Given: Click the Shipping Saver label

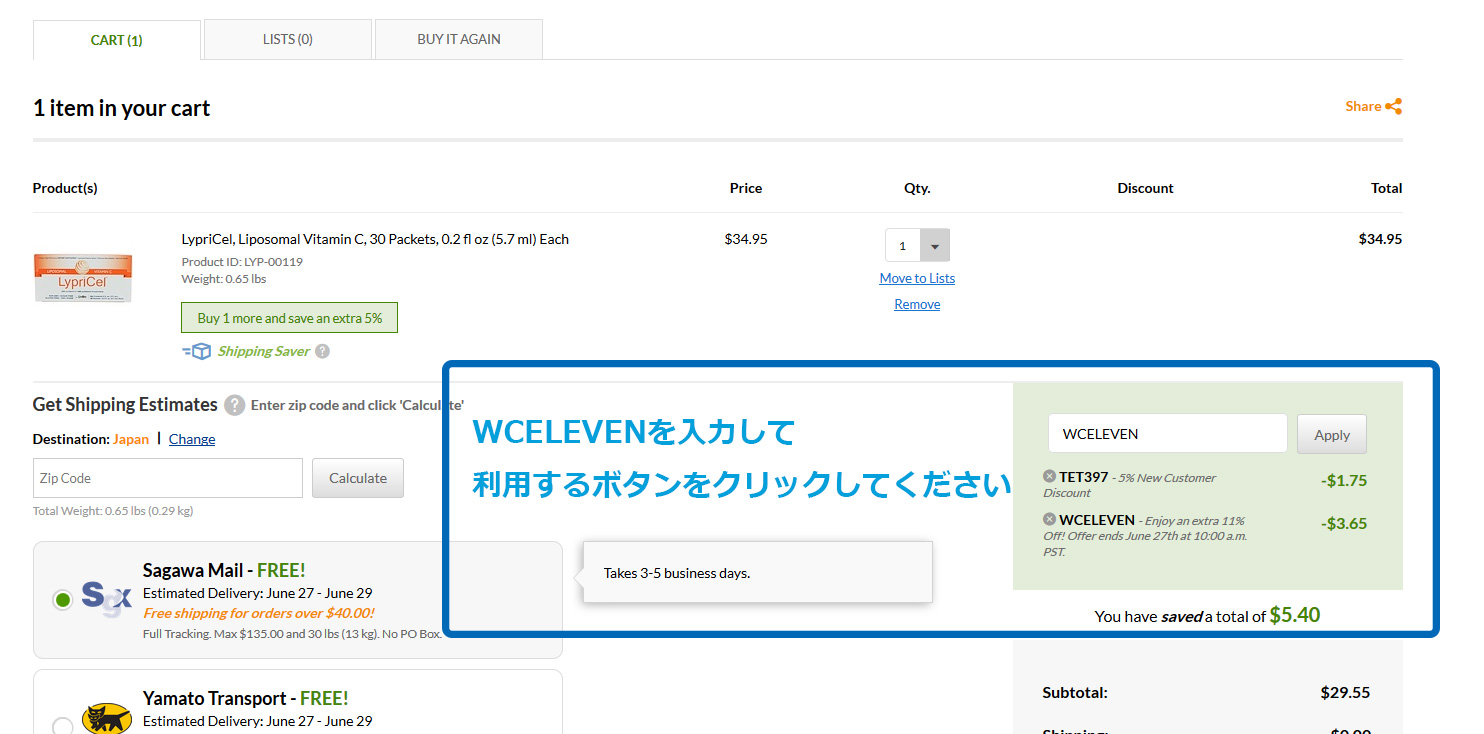Looking at the screenshot, I should pyautogui.click(x=264, y=351).
